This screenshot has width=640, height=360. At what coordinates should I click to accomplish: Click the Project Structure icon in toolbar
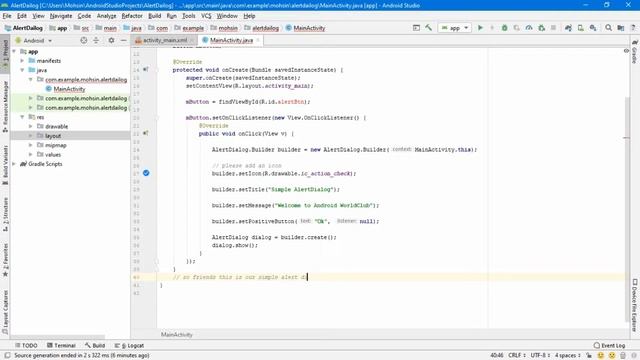(620, 28)
